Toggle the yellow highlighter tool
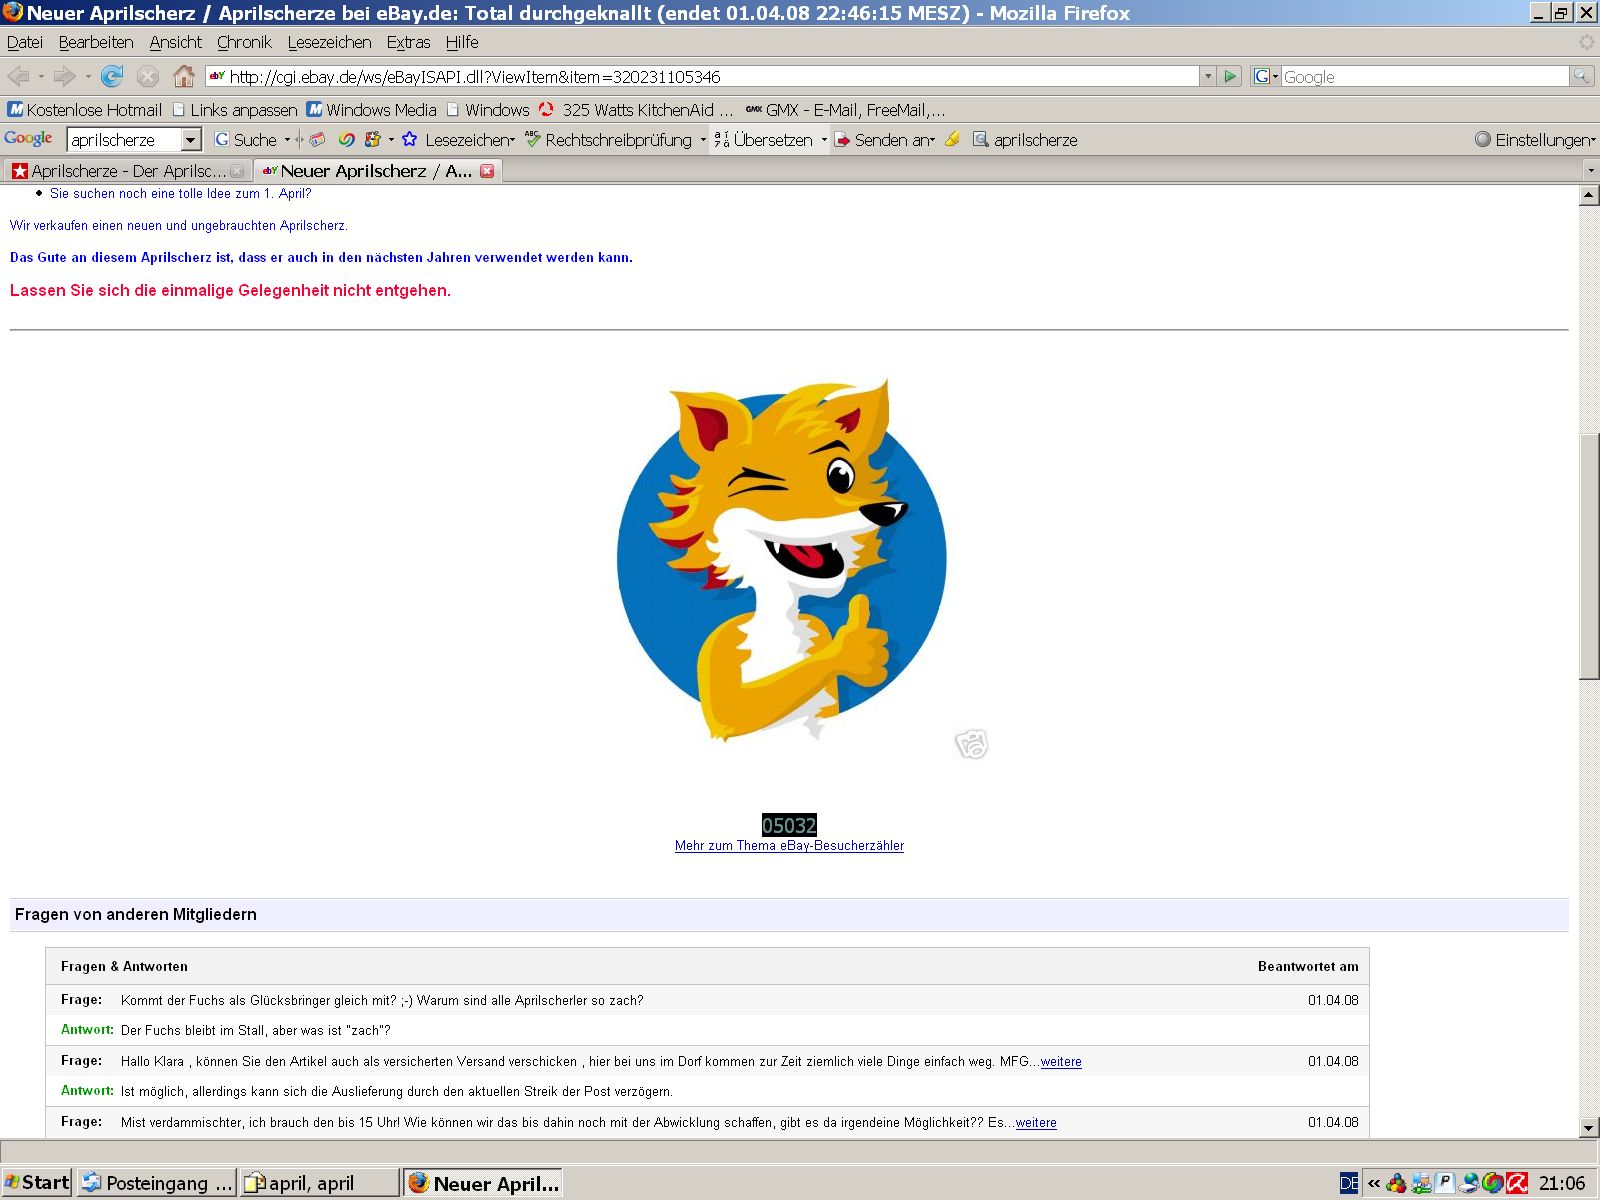Image resolution: width=1600 pixels, height=1200 pixels. tap(952, 140)
